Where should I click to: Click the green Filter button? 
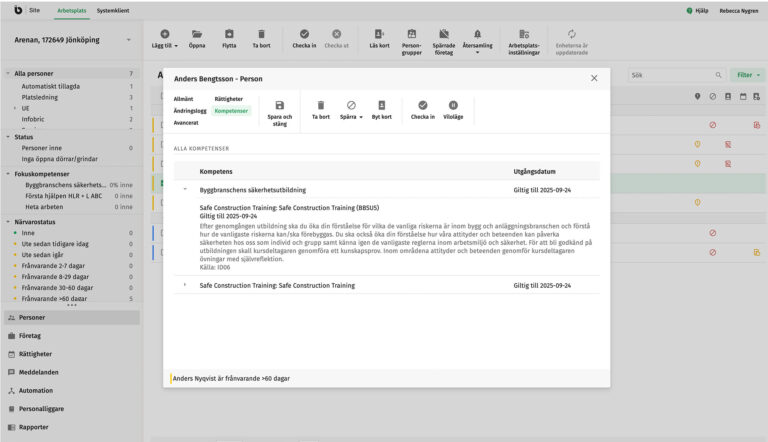coord(746,75)
